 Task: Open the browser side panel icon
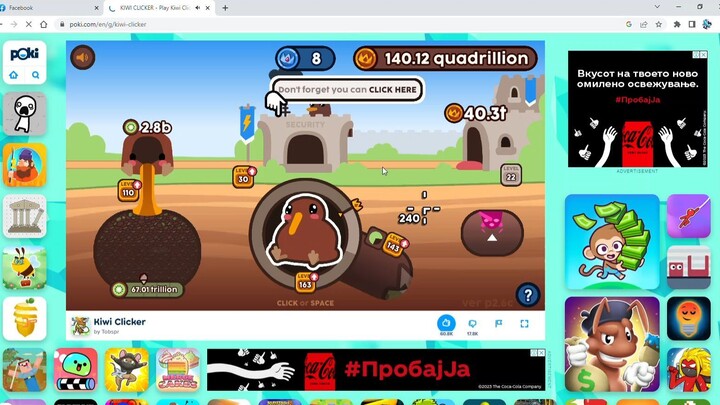(x=692, y=24)
